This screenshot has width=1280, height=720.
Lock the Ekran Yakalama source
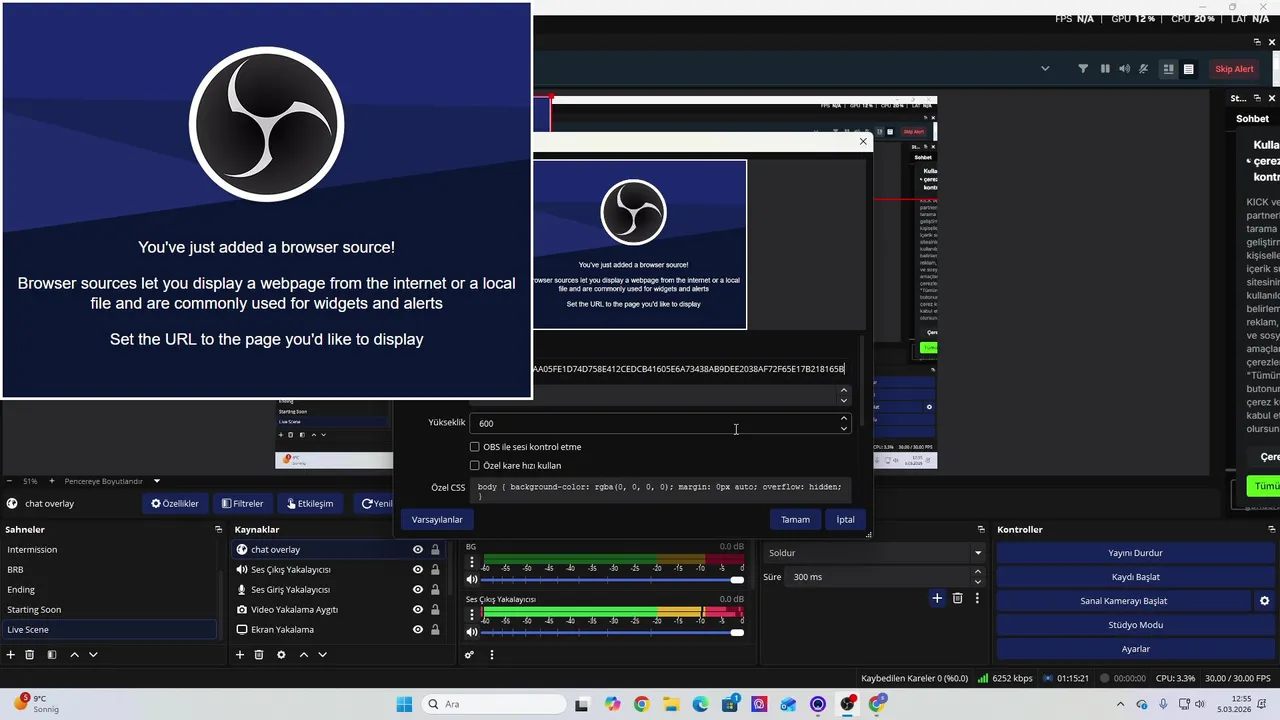click(x=435, y=630)
